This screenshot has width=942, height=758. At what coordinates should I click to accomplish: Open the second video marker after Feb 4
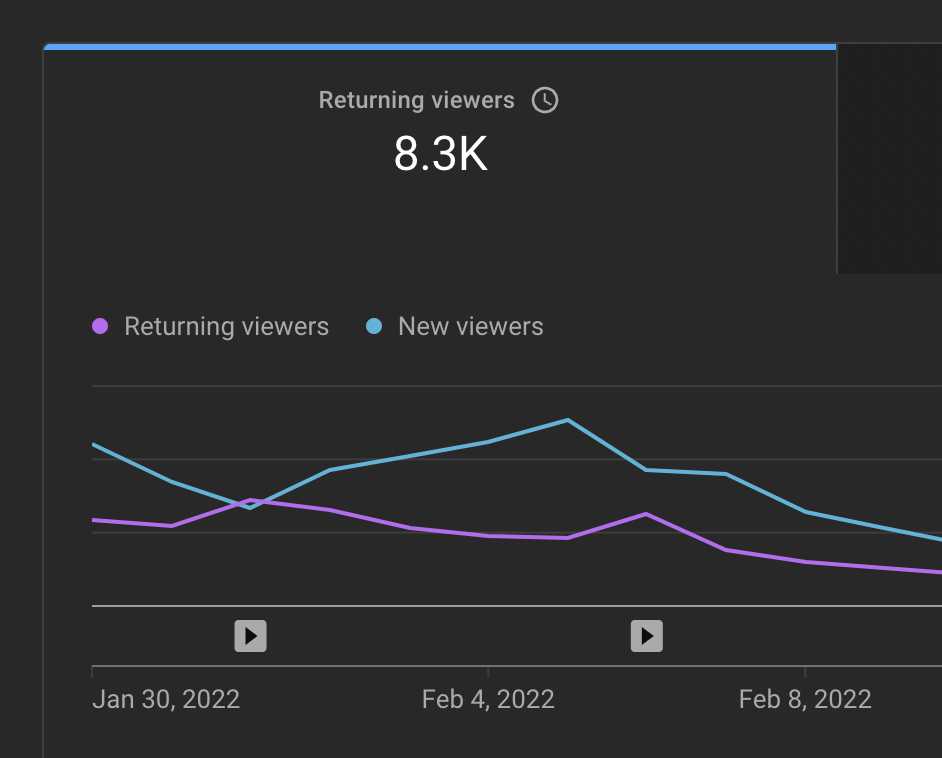point(646,636)
